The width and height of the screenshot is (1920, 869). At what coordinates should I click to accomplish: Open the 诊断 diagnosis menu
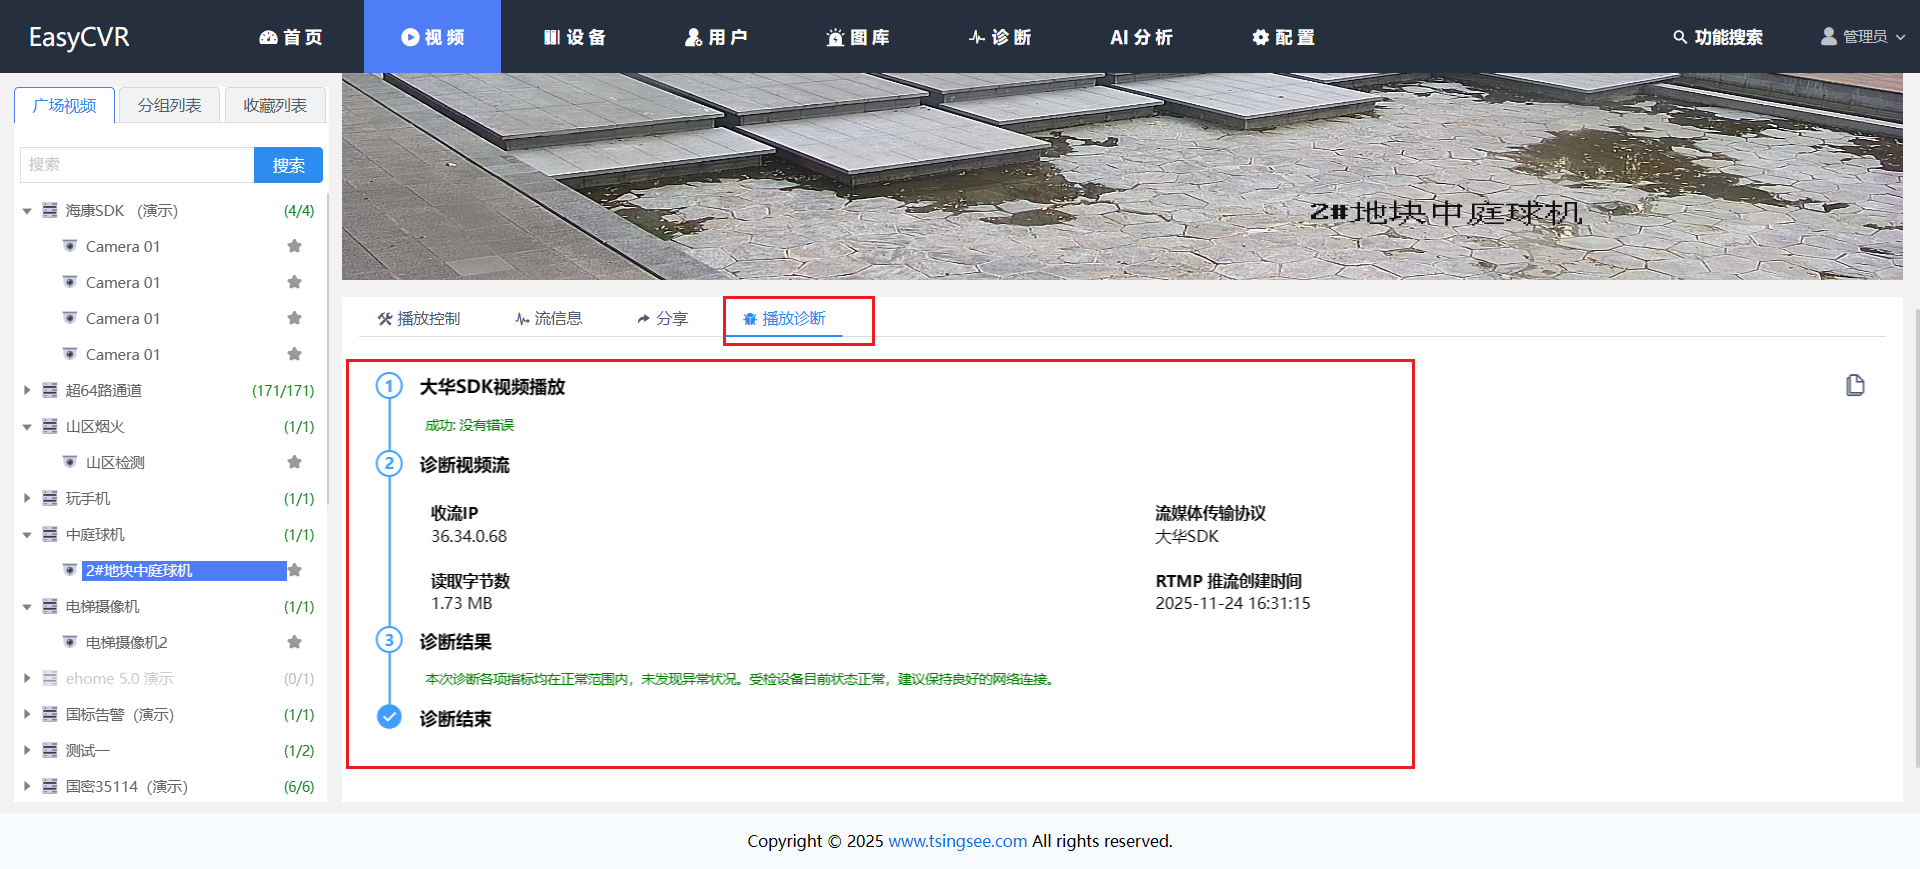point(1000,37)
